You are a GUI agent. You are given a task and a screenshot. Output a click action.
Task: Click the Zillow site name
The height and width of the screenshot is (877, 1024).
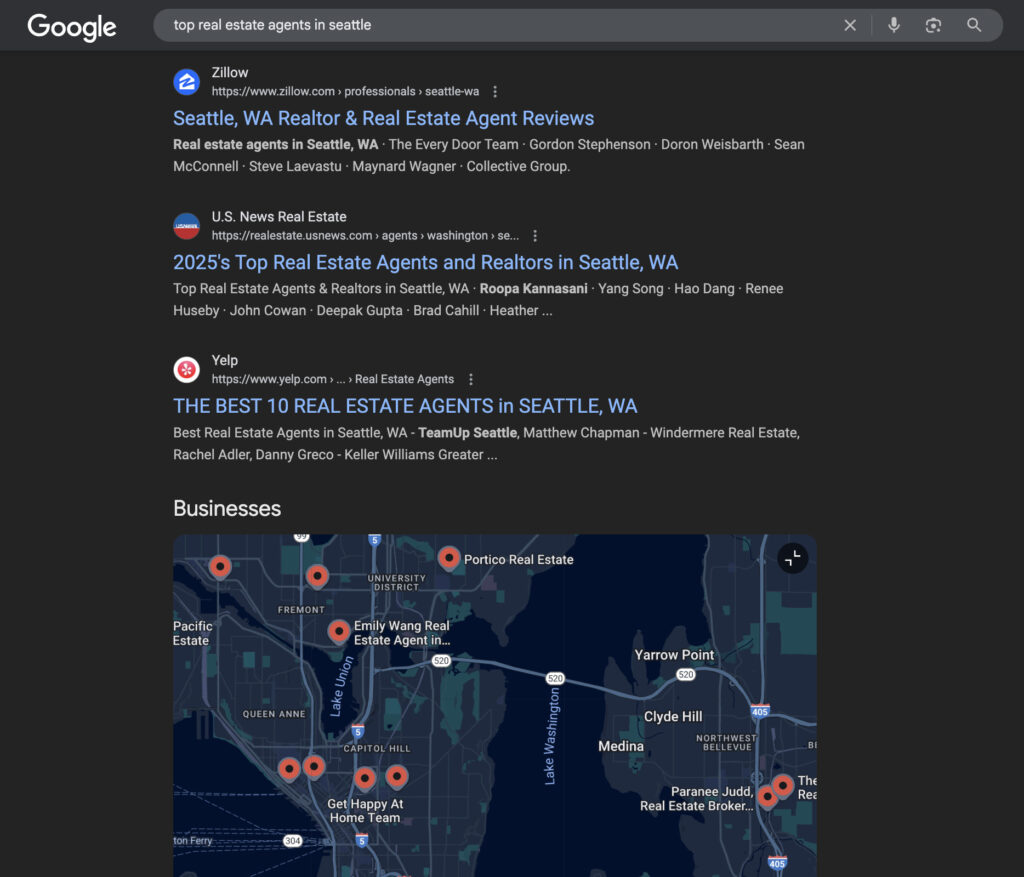click(x=230, y=72)
